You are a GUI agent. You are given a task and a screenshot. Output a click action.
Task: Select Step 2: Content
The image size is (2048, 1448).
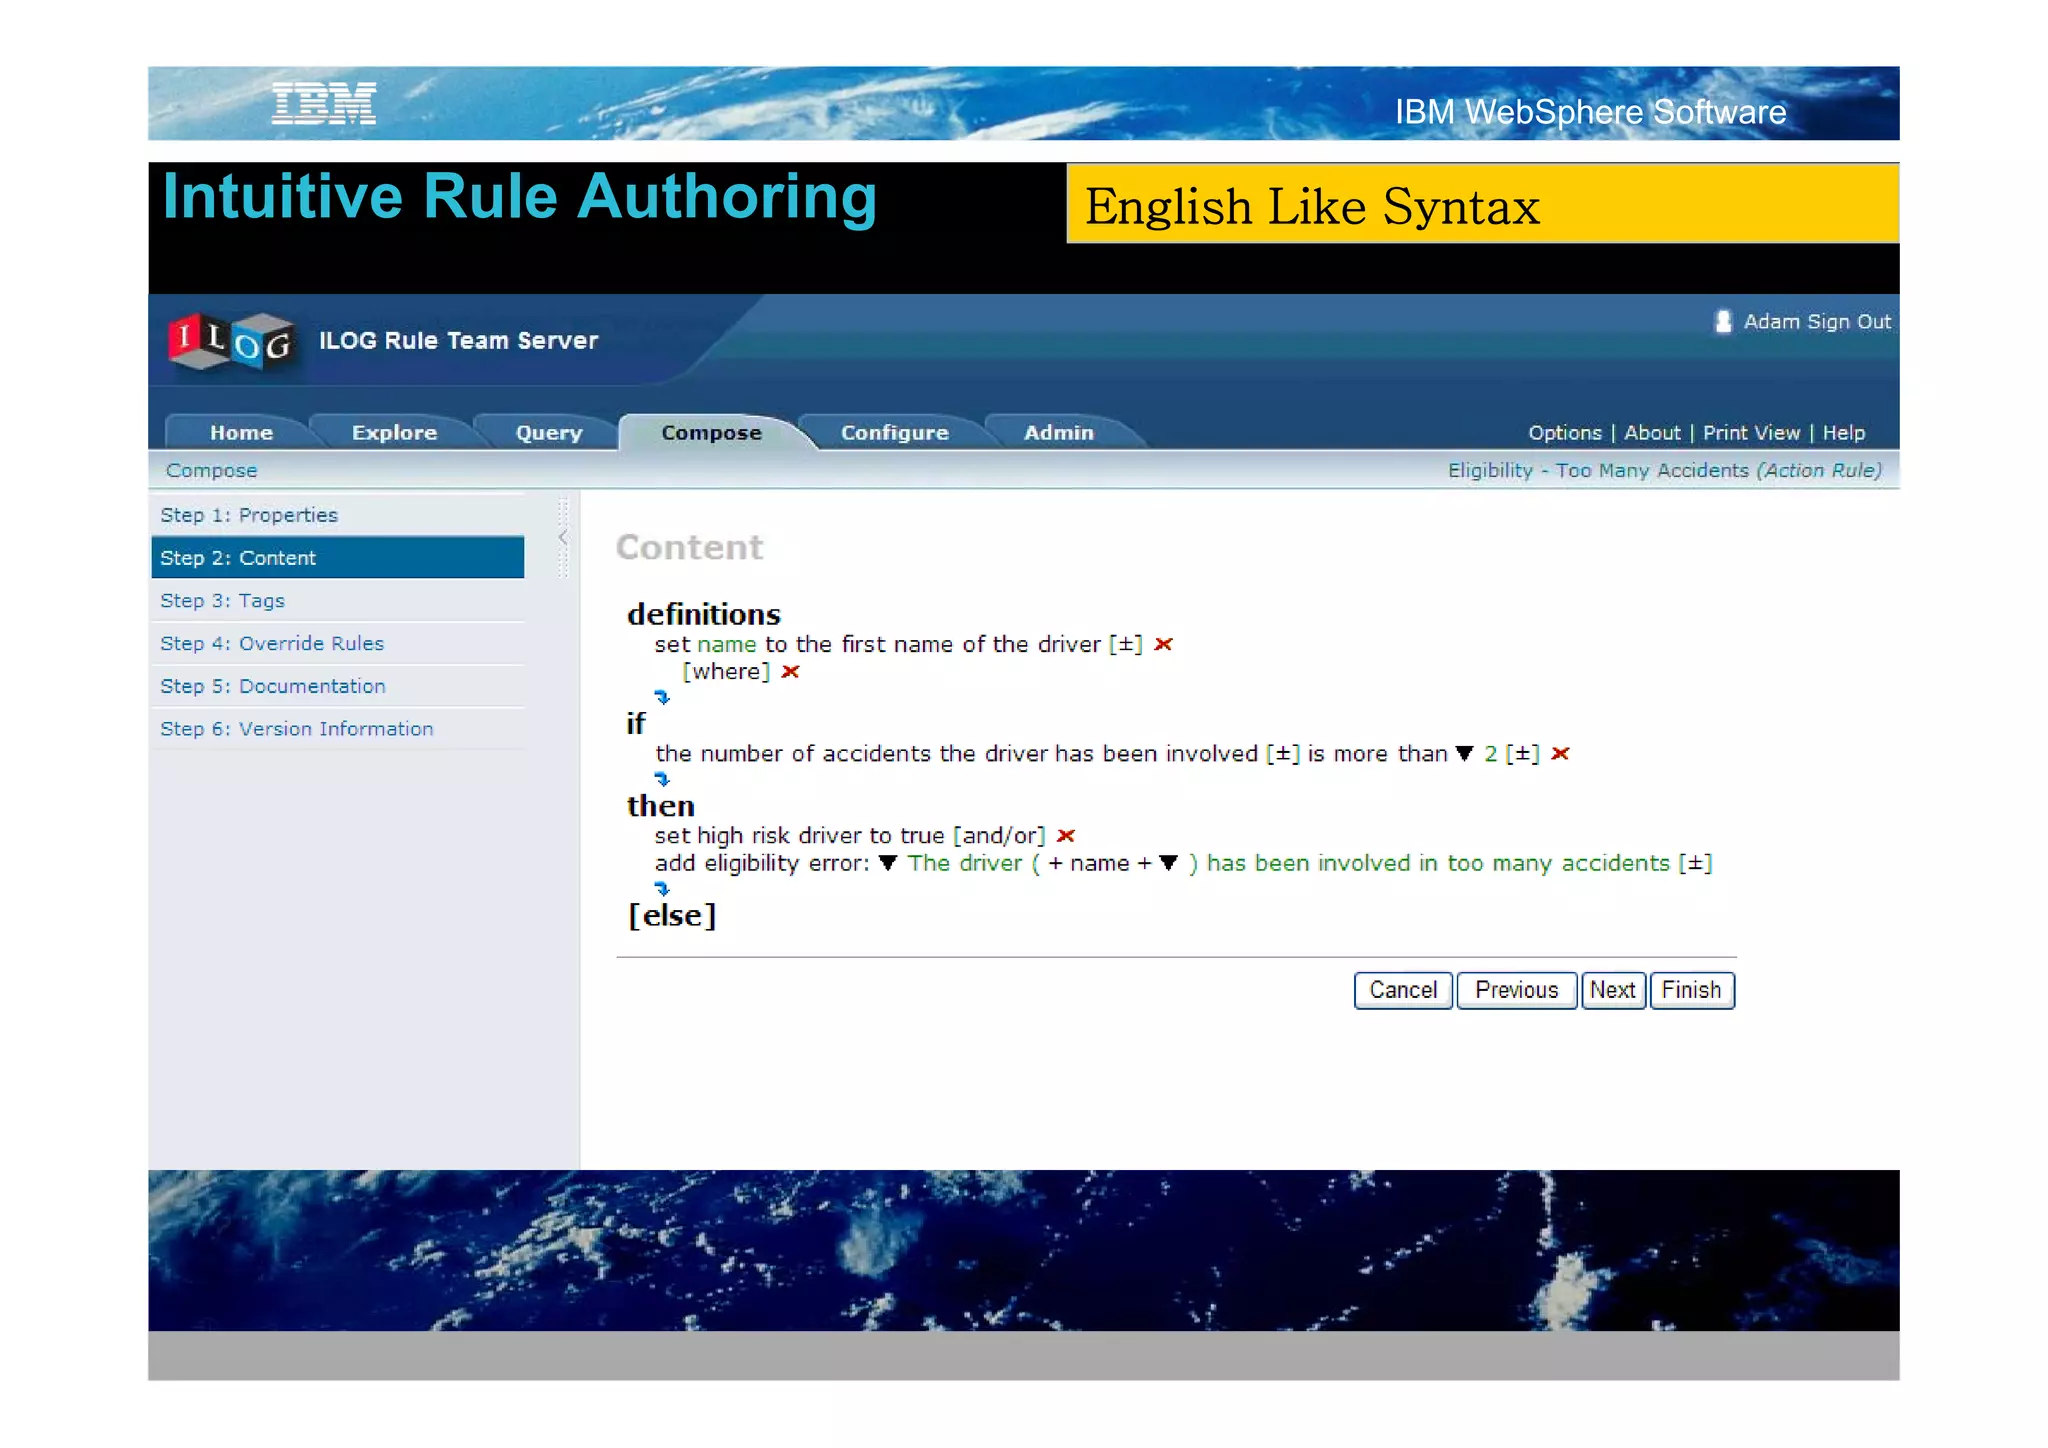tap(338, 558)
